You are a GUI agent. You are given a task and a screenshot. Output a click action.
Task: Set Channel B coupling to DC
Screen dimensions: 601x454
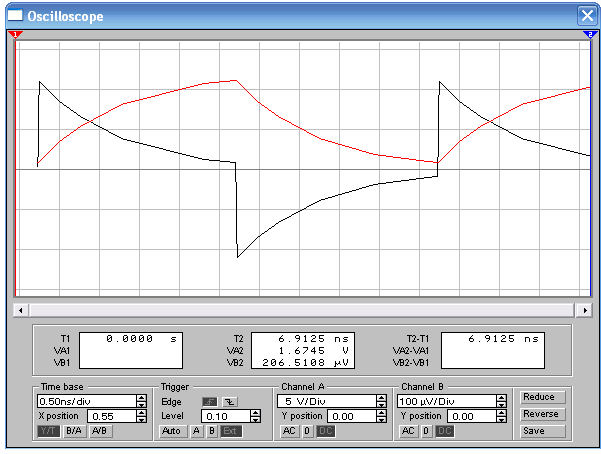click(x=445, y=431)
